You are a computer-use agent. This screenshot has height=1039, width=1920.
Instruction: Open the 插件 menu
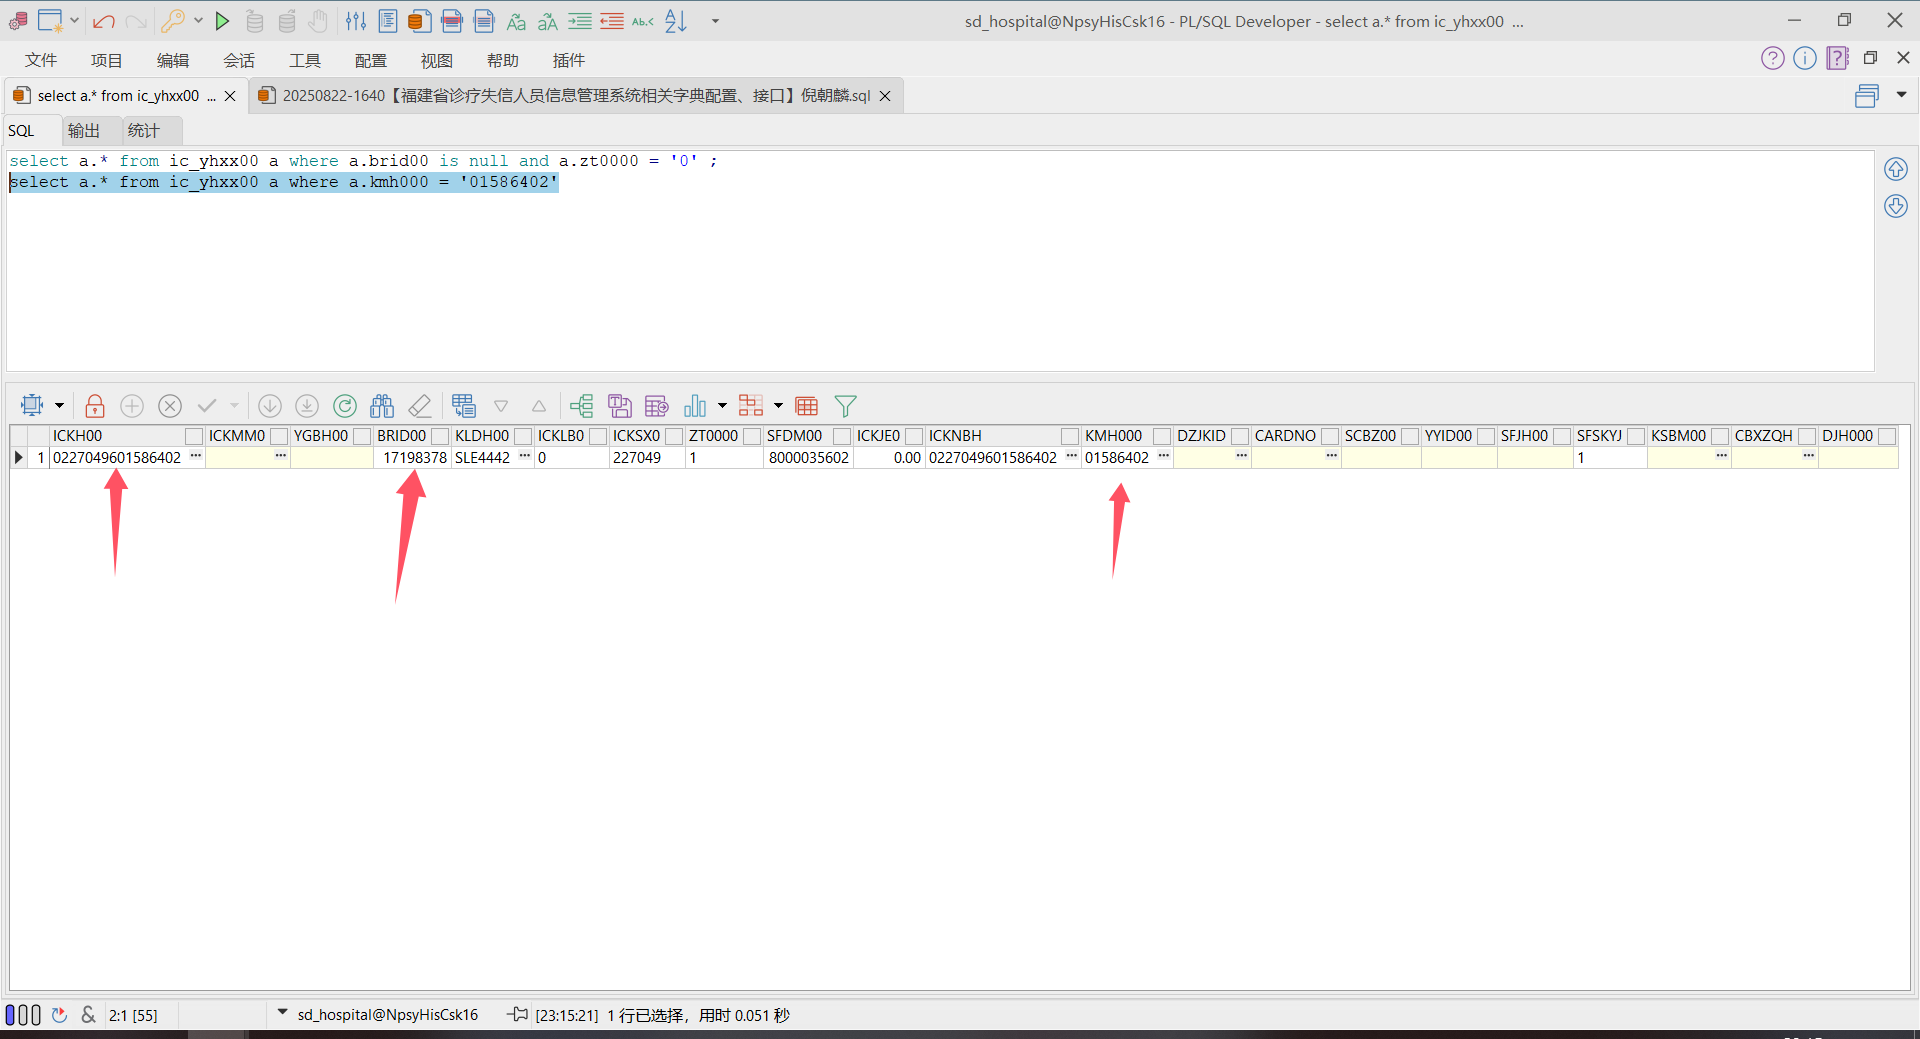point(569,61)
